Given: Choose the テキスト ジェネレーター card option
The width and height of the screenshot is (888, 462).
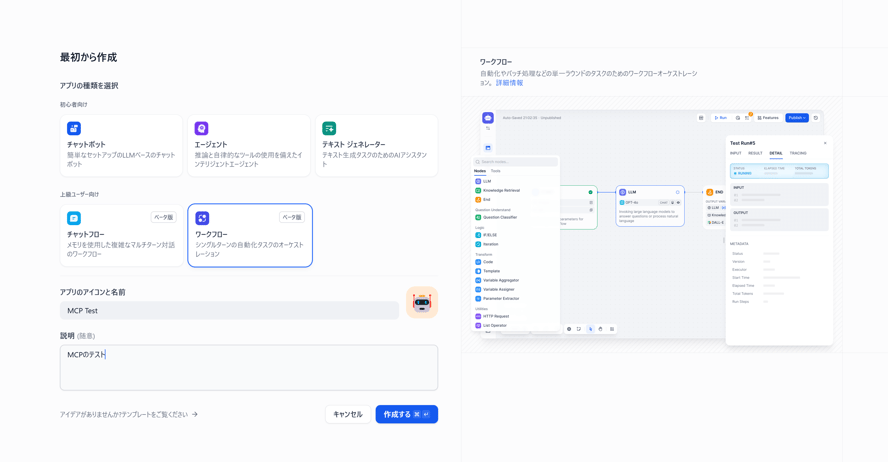Looking at the screenshot, I should pos(377,146).
